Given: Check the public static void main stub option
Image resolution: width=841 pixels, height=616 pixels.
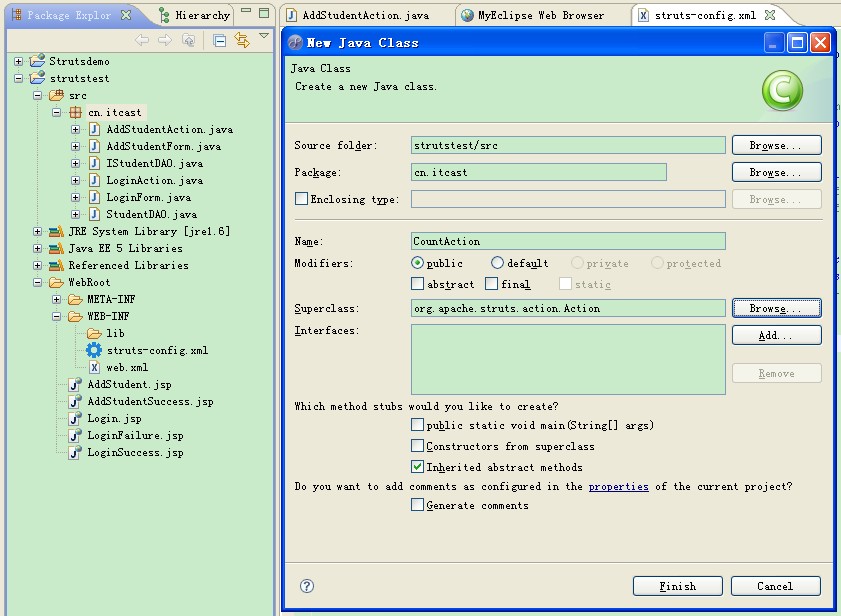Looking at the screenshot, I should tap(417, 424).
